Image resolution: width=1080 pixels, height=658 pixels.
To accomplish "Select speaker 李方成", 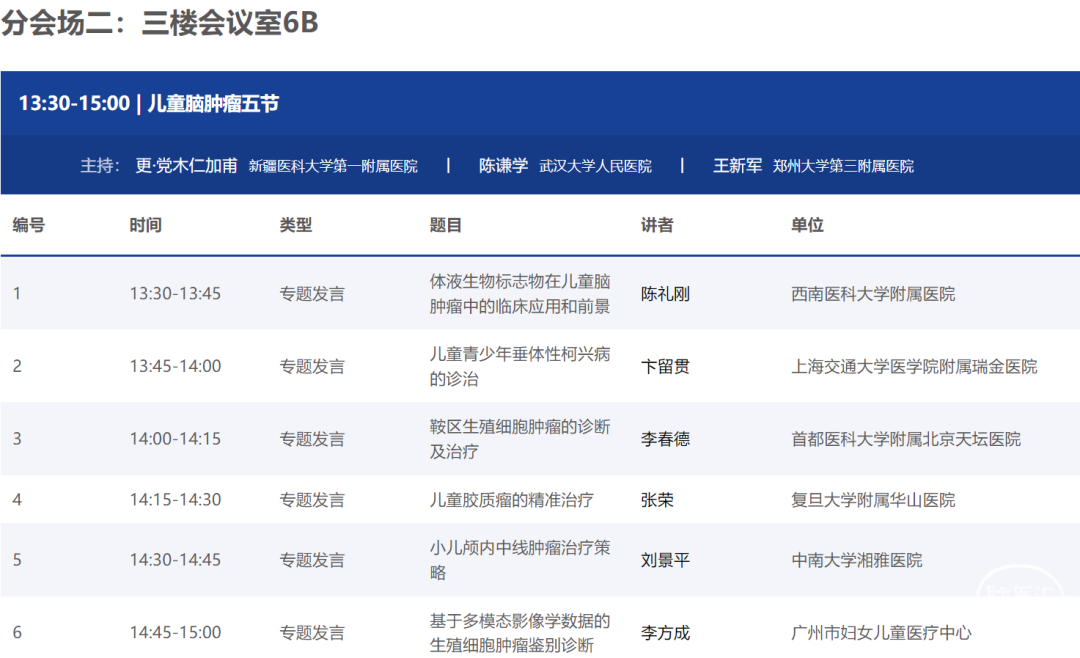I will tap(665, 633).
